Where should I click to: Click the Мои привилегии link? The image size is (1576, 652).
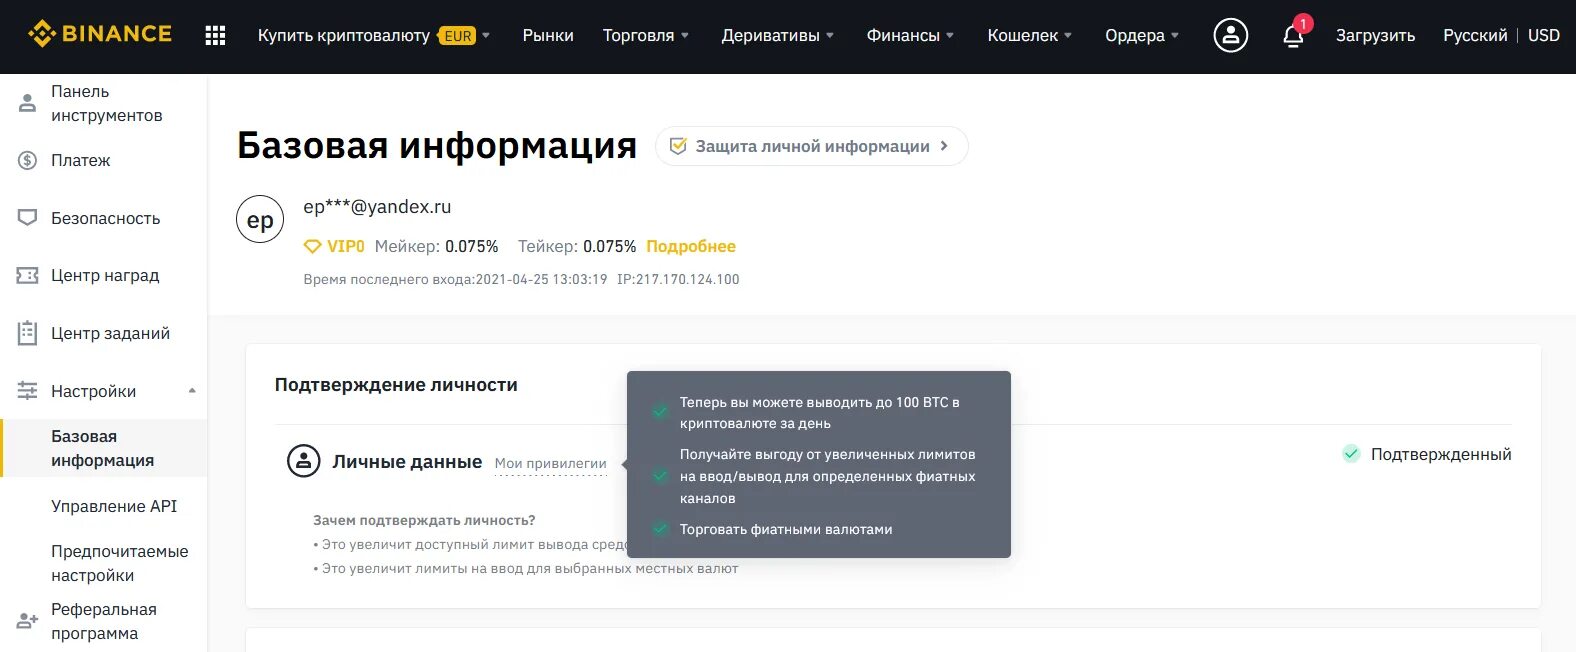(x=551, y=463)
